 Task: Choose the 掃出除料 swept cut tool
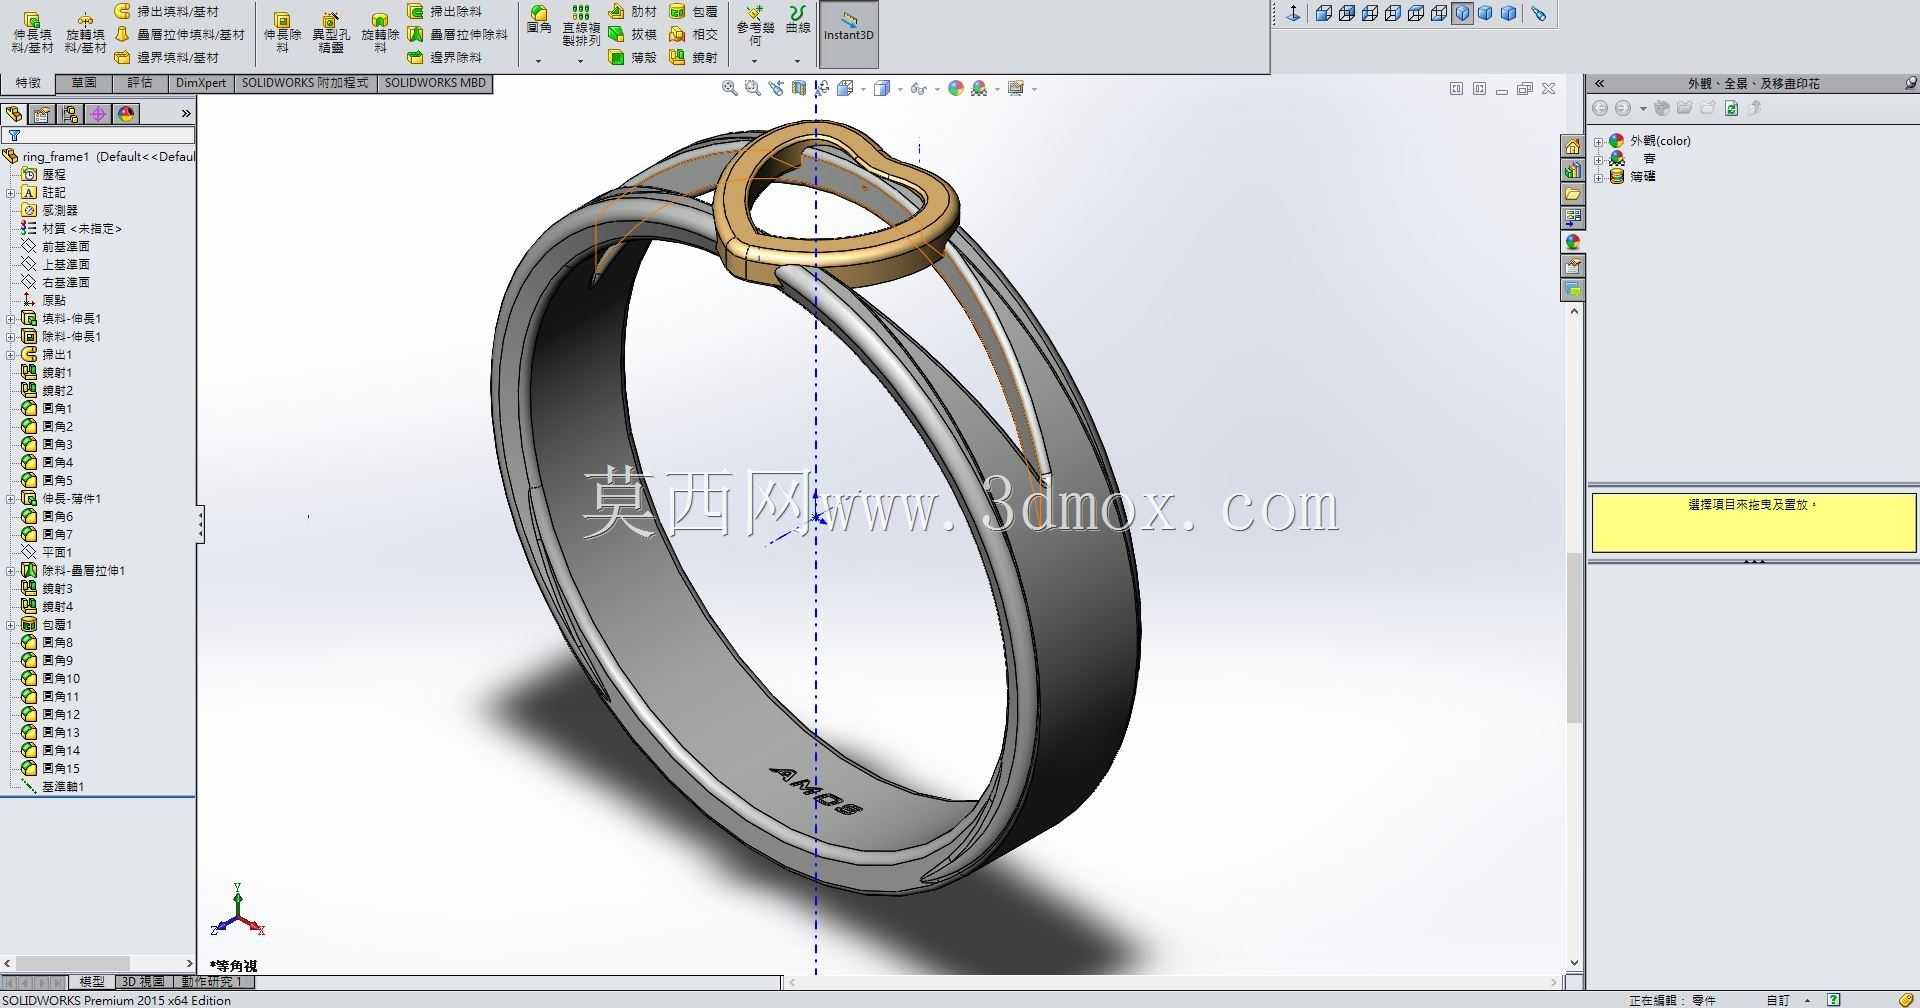tap(445, 11)
